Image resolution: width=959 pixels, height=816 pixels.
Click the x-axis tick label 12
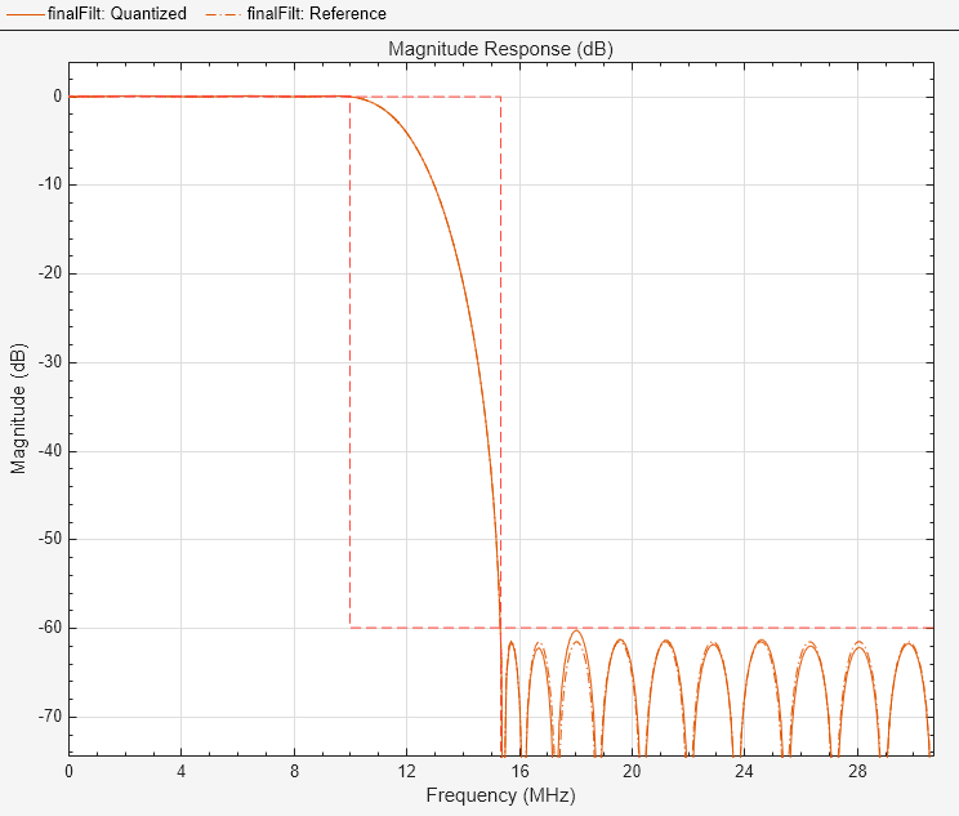407,771
